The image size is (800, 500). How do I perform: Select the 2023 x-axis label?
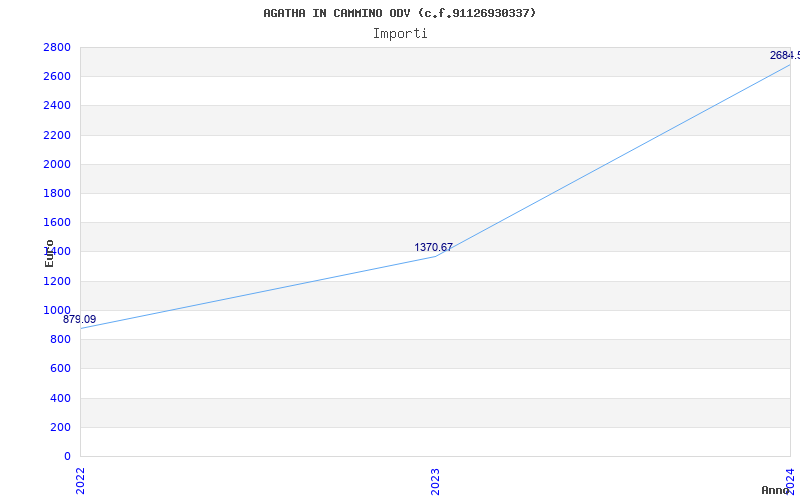click(435, 481)
